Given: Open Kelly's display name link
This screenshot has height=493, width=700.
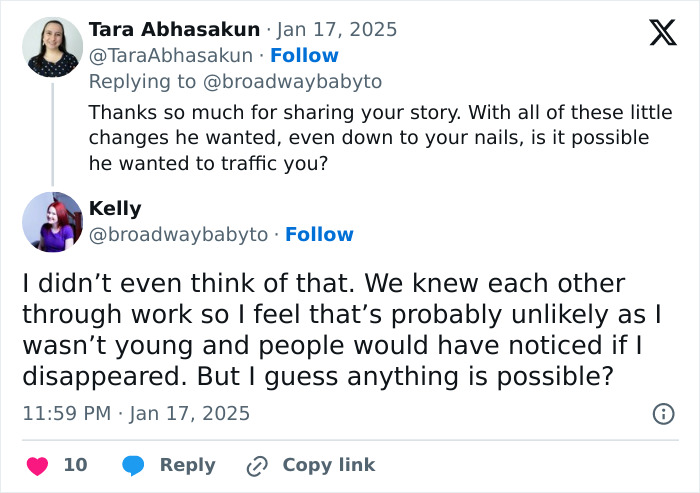Looking at the screenshot, I should tap(115, 208).
